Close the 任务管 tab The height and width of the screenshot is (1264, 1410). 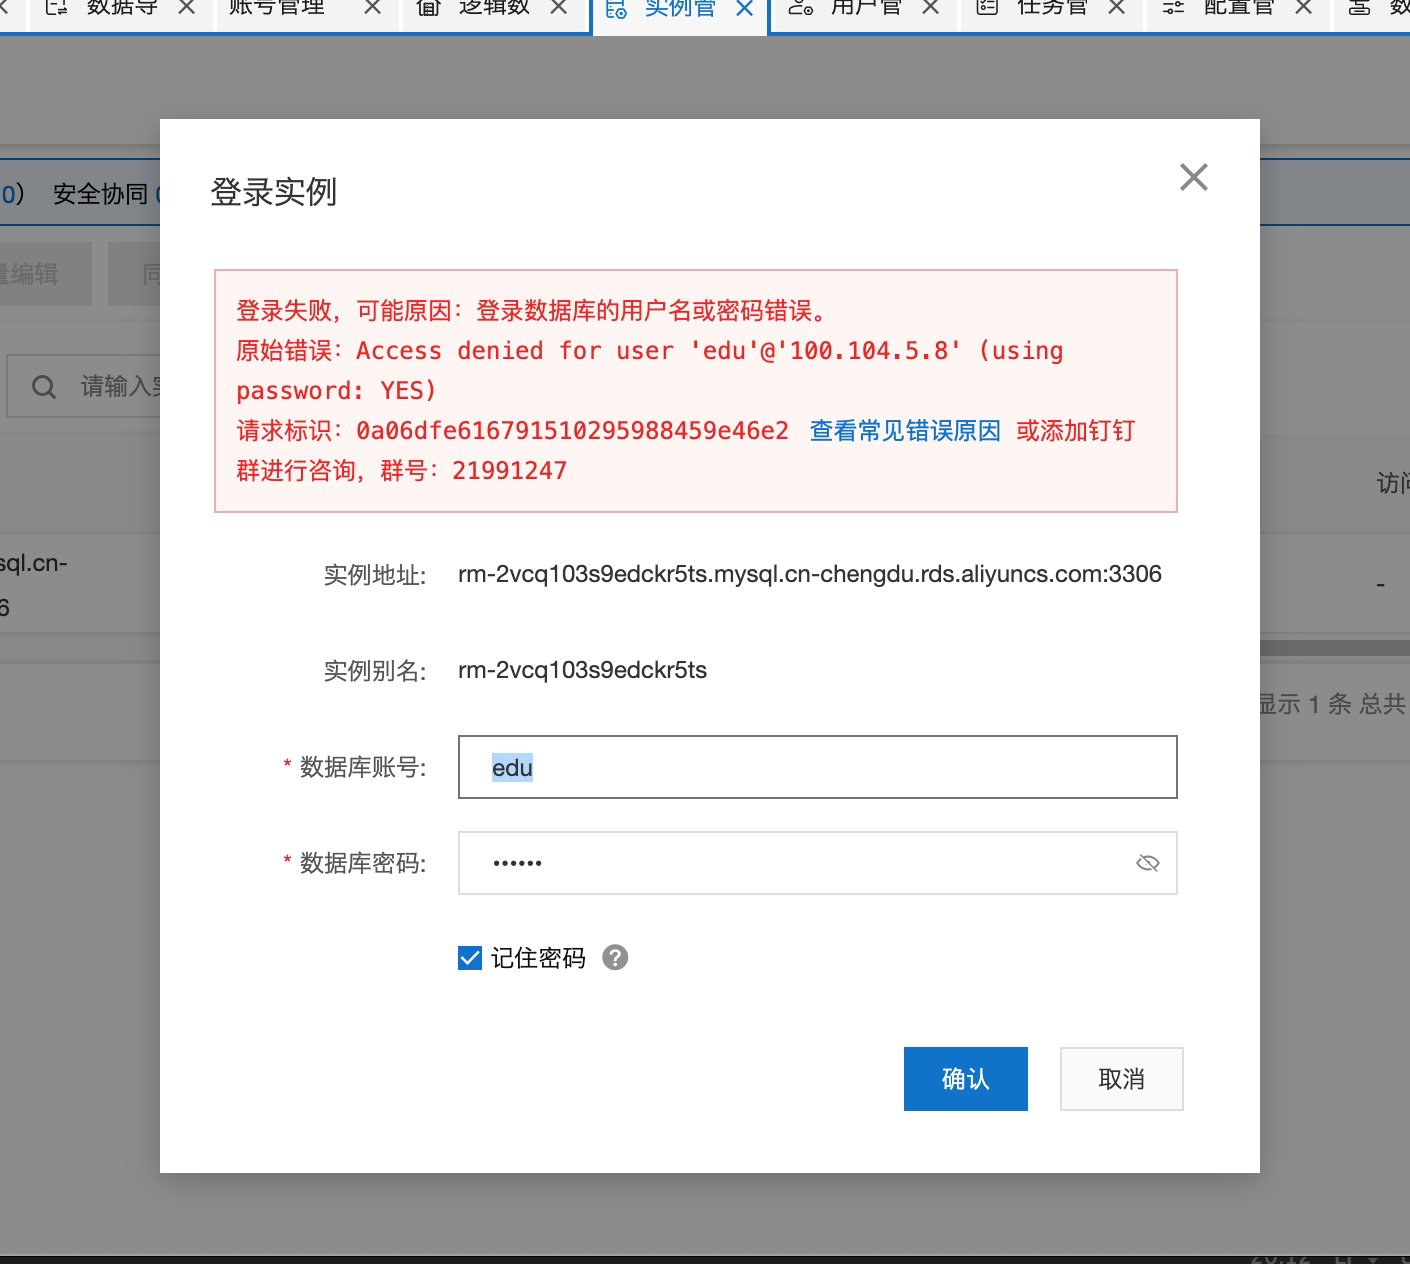pyautogui.click(x=1117, y=8)
